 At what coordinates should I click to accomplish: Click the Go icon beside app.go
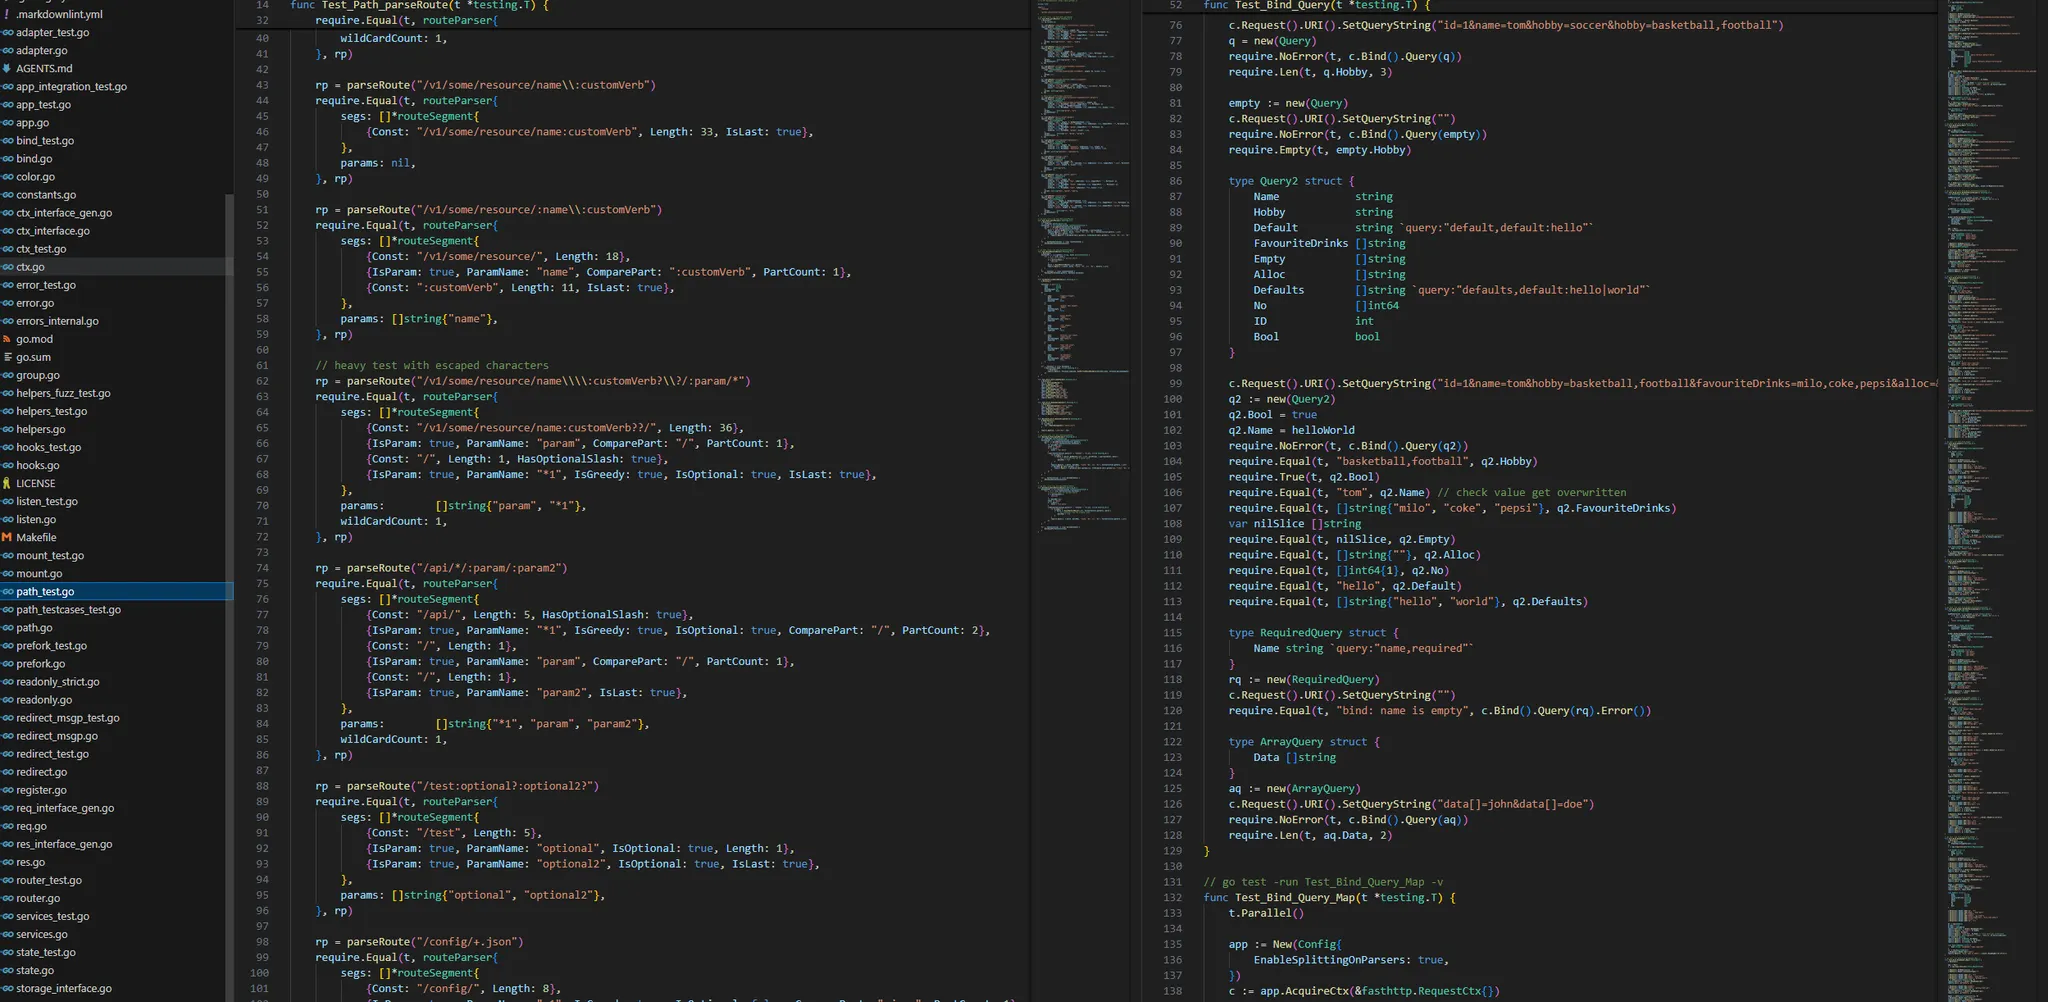click(x=7, y=123)
